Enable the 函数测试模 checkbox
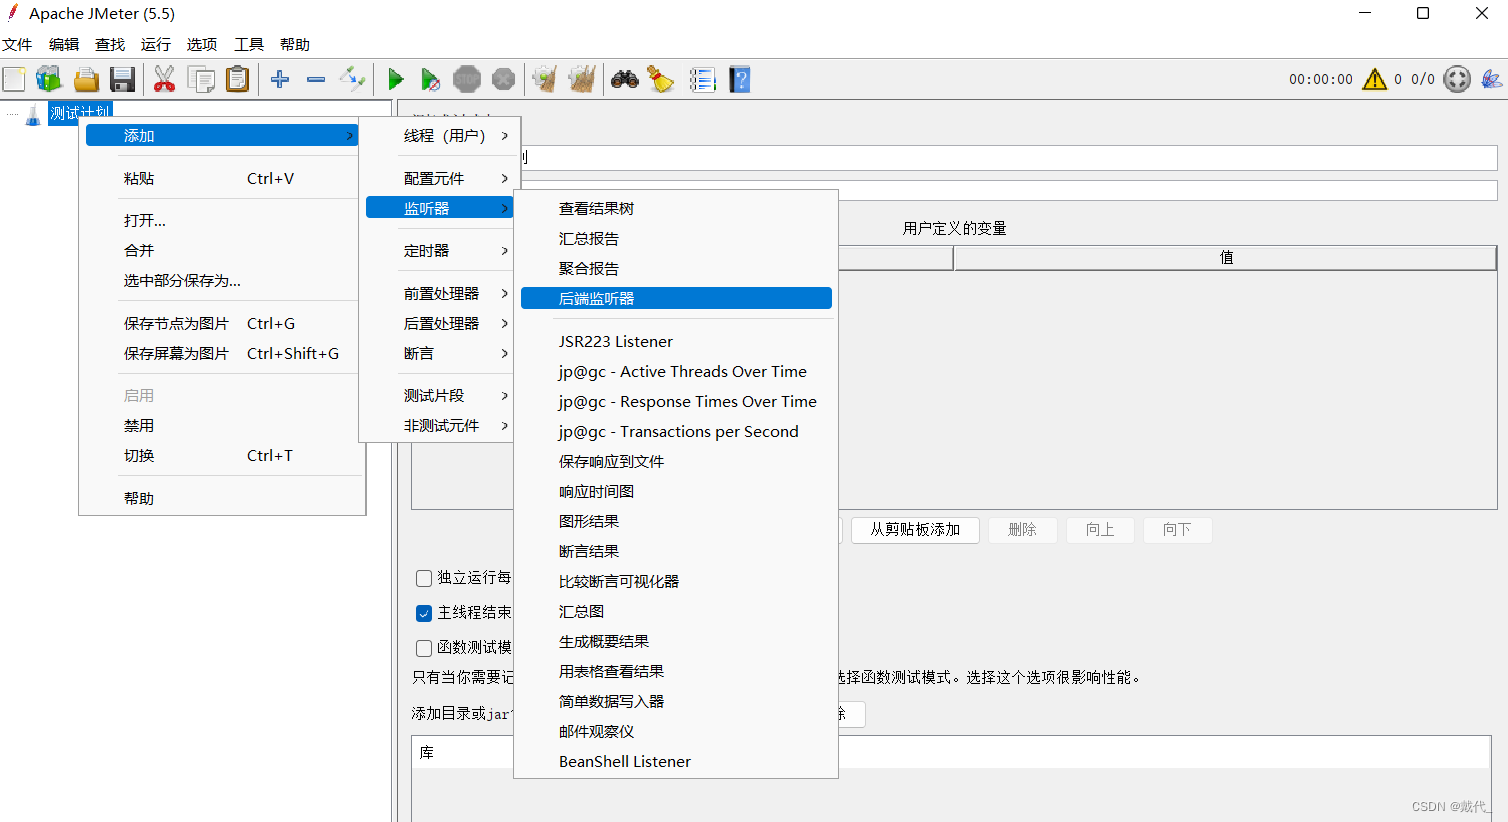Image resolution: width=1508 pixels, height=822 pixels. pyautogui.click(x=424, y=648)
